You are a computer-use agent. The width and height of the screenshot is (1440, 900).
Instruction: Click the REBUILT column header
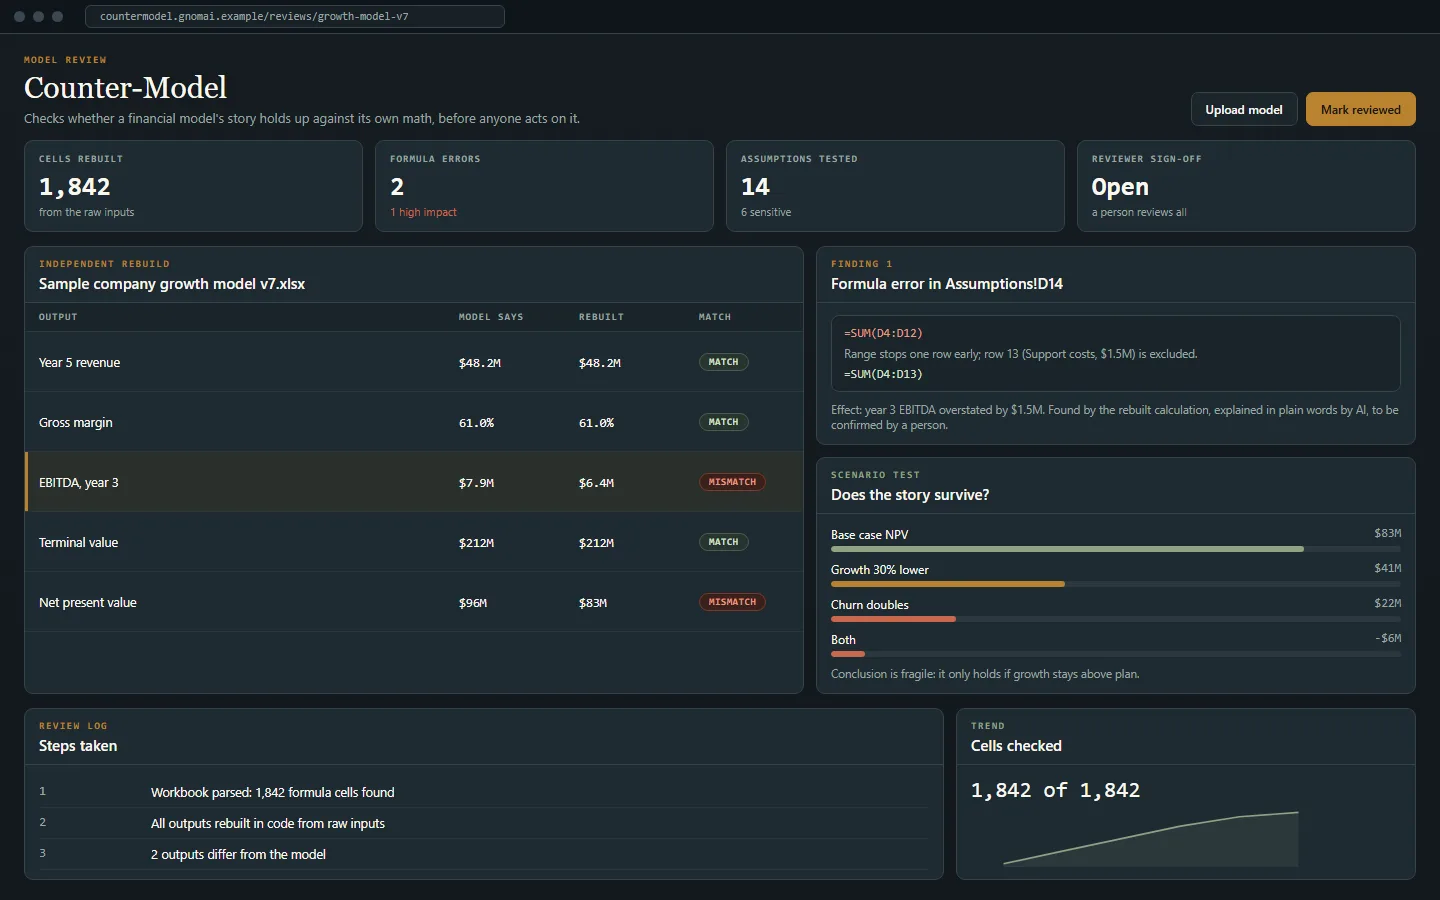coord(601,317)
